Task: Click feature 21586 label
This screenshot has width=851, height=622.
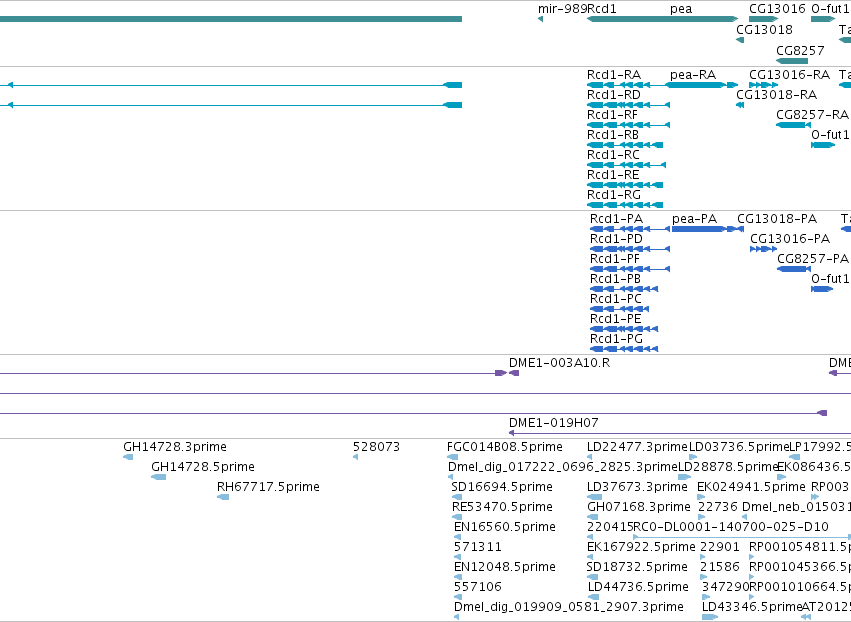Action: point(720,567)
